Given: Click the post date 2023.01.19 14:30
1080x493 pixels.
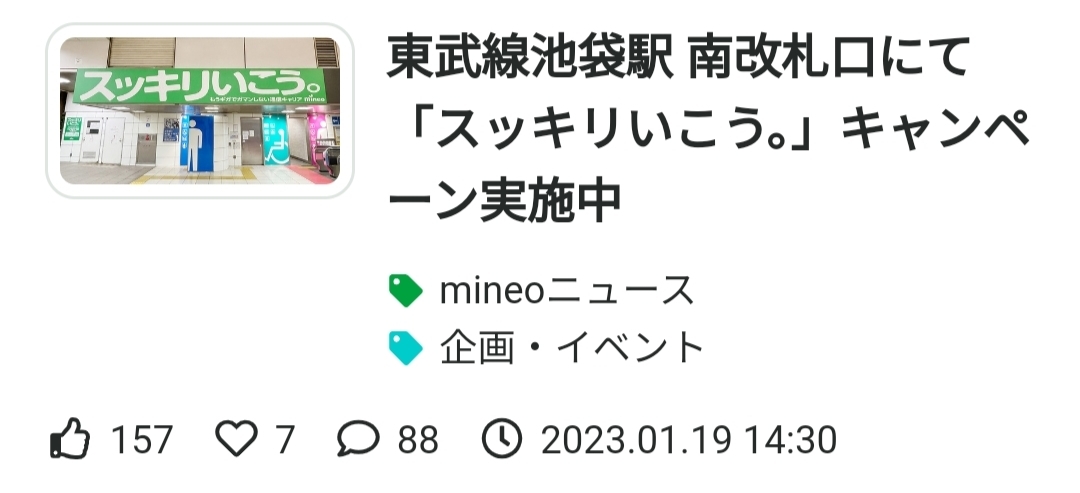Looking at the screenshot, I should (689, 439).
